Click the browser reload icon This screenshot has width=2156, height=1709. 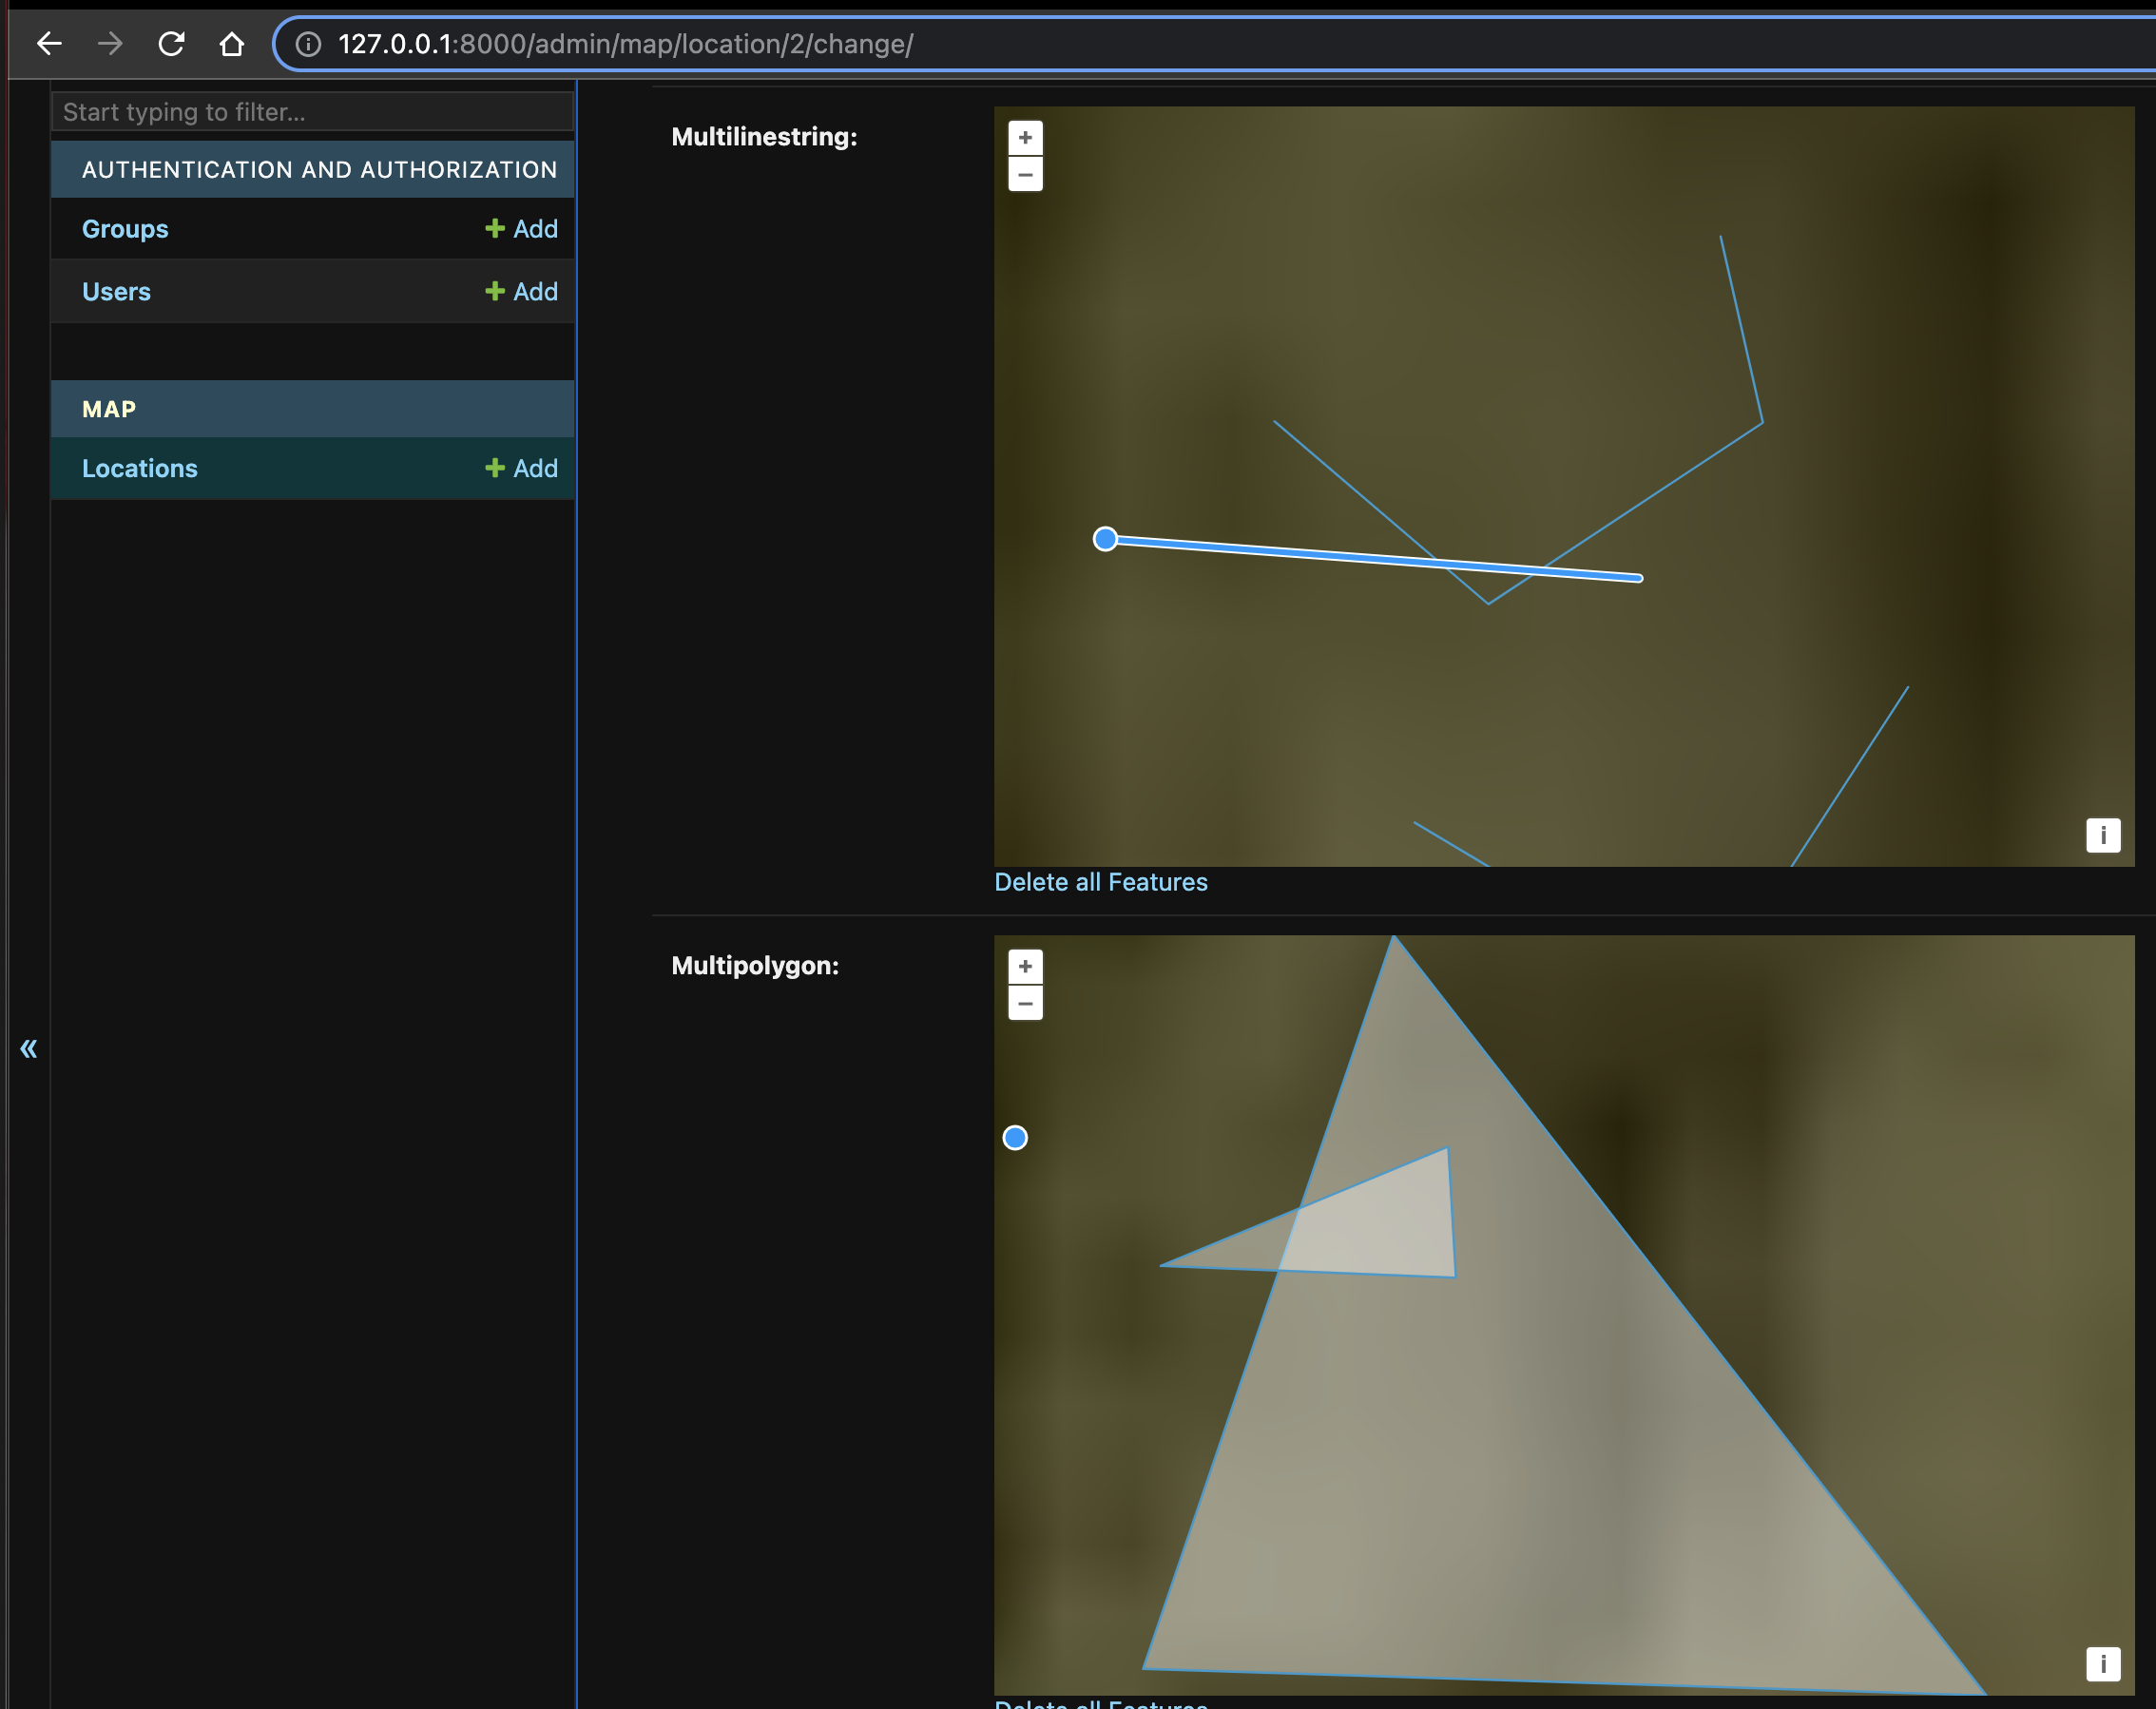pos(171,44)
